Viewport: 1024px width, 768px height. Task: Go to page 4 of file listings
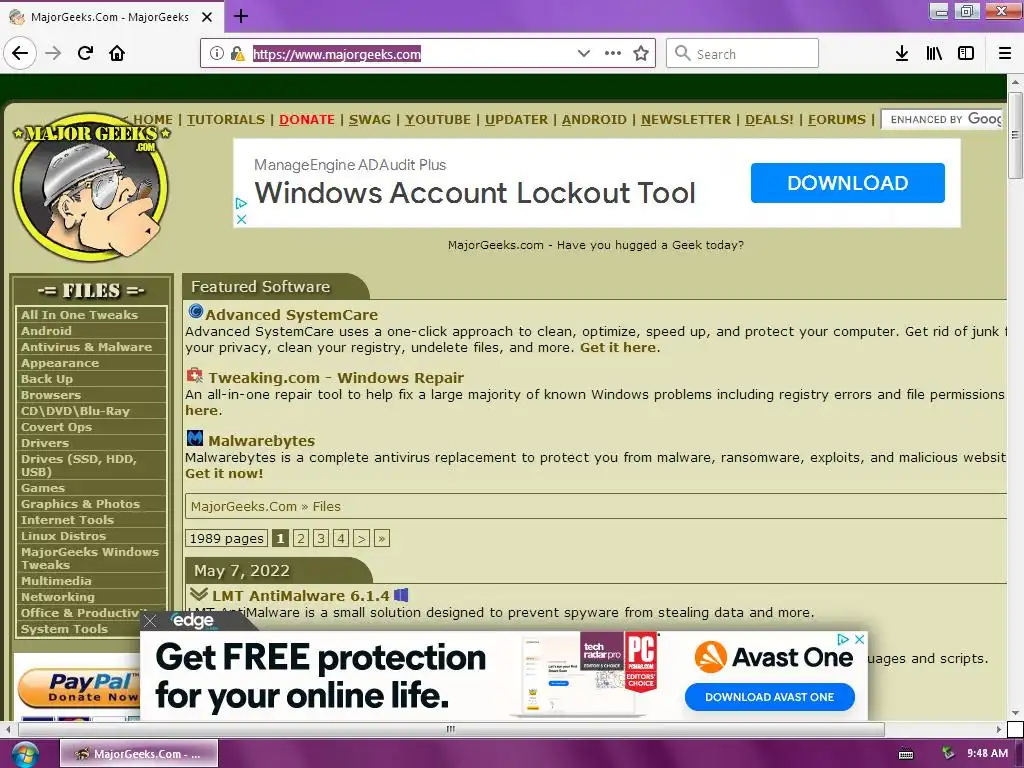(x=341, y=538)
